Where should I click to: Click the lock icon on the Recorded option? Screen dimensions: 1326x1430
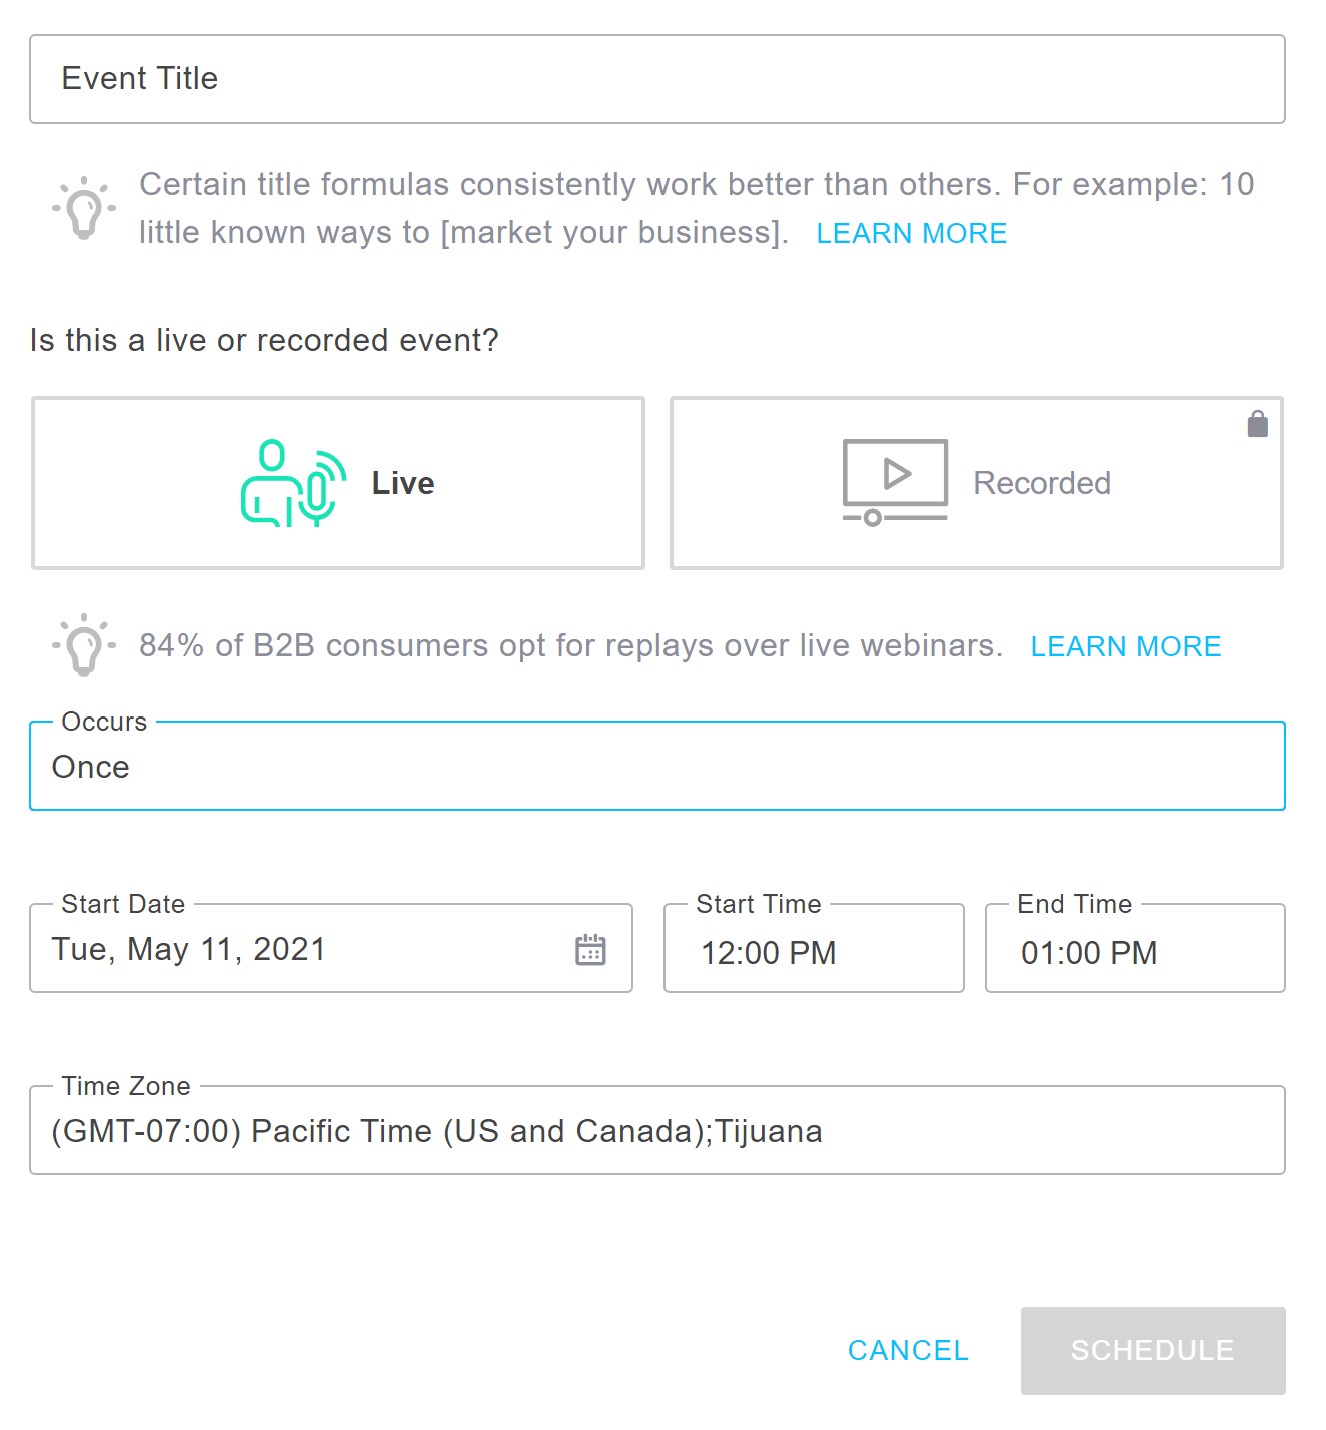1258,423
